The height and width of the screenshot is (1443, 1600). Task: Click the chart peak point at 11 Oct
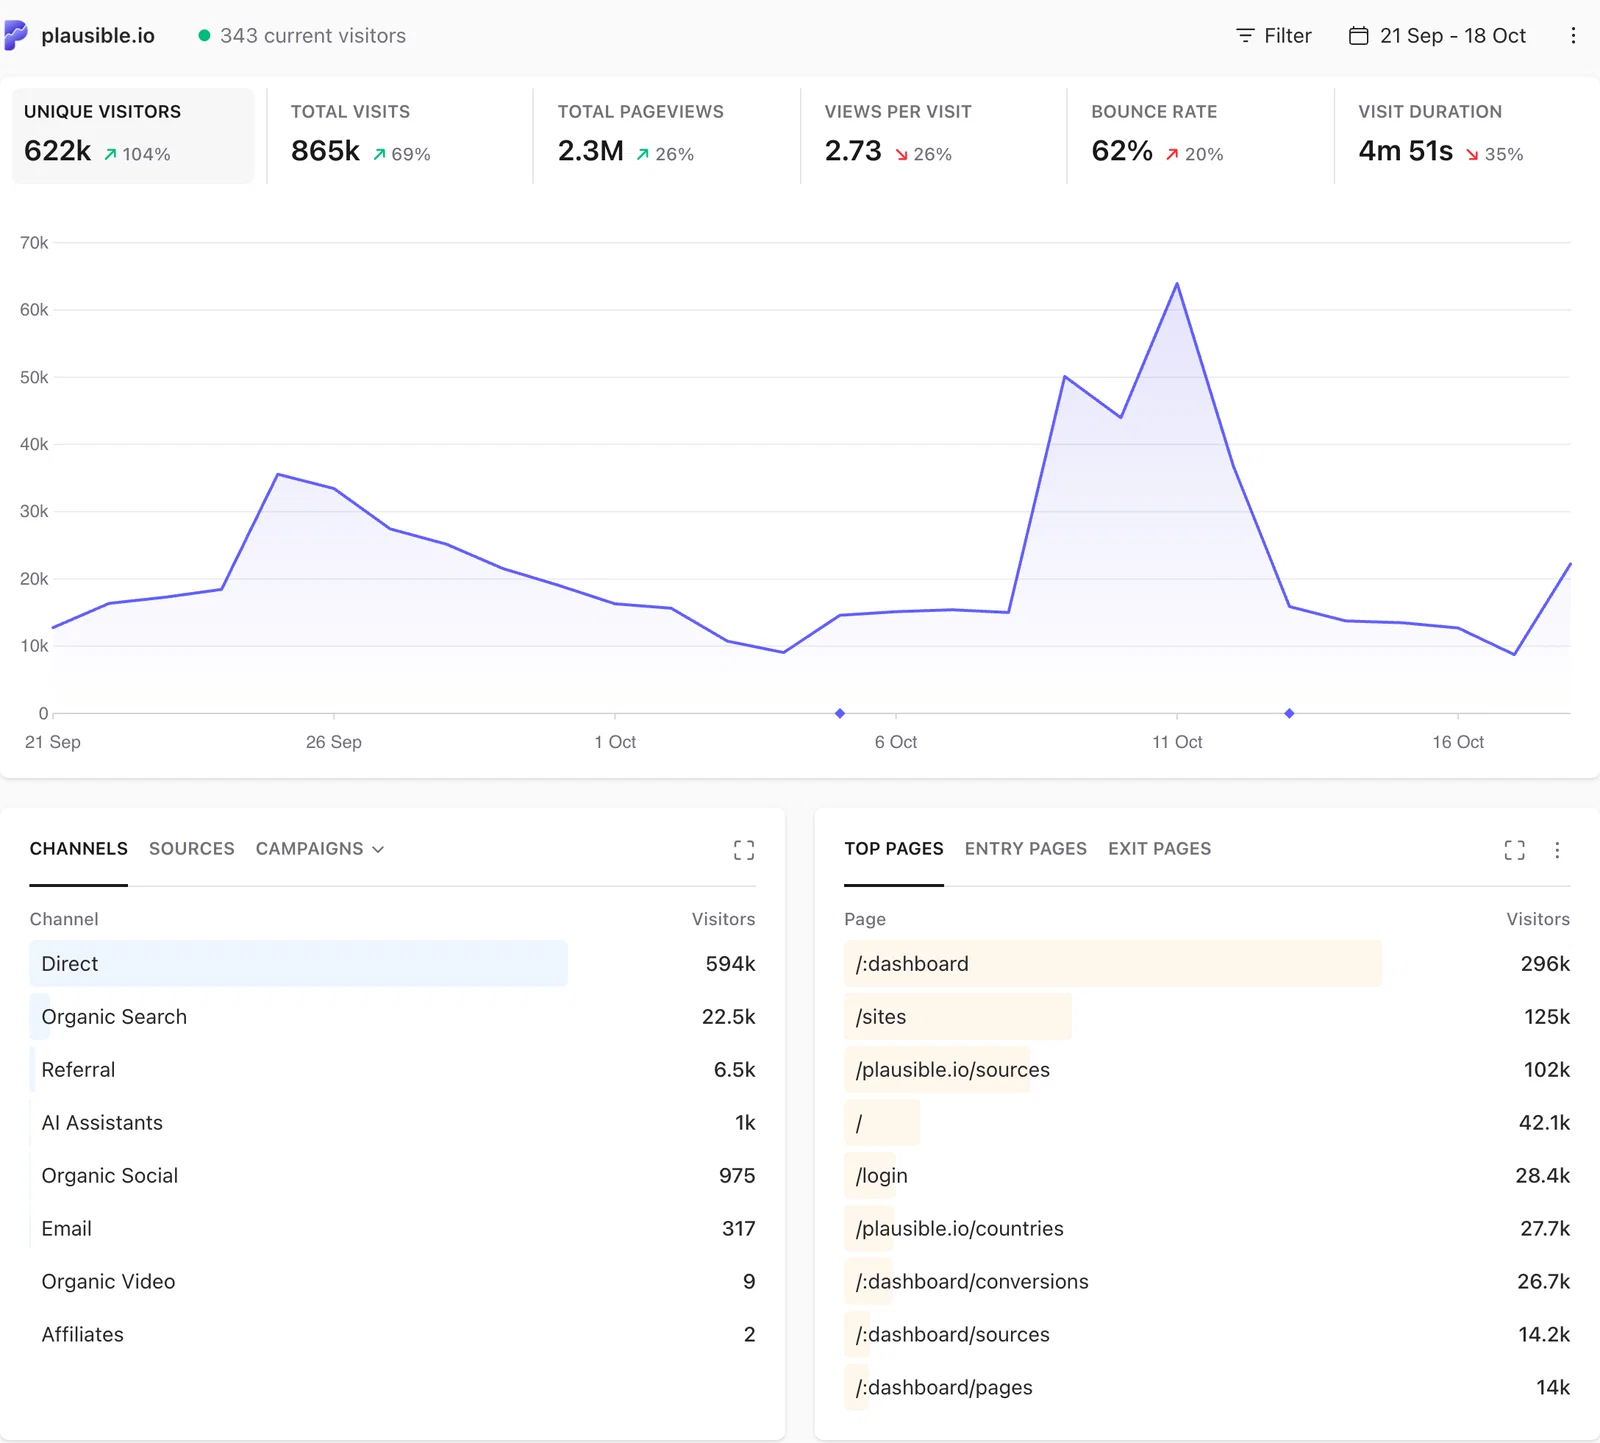(1177, 284)
